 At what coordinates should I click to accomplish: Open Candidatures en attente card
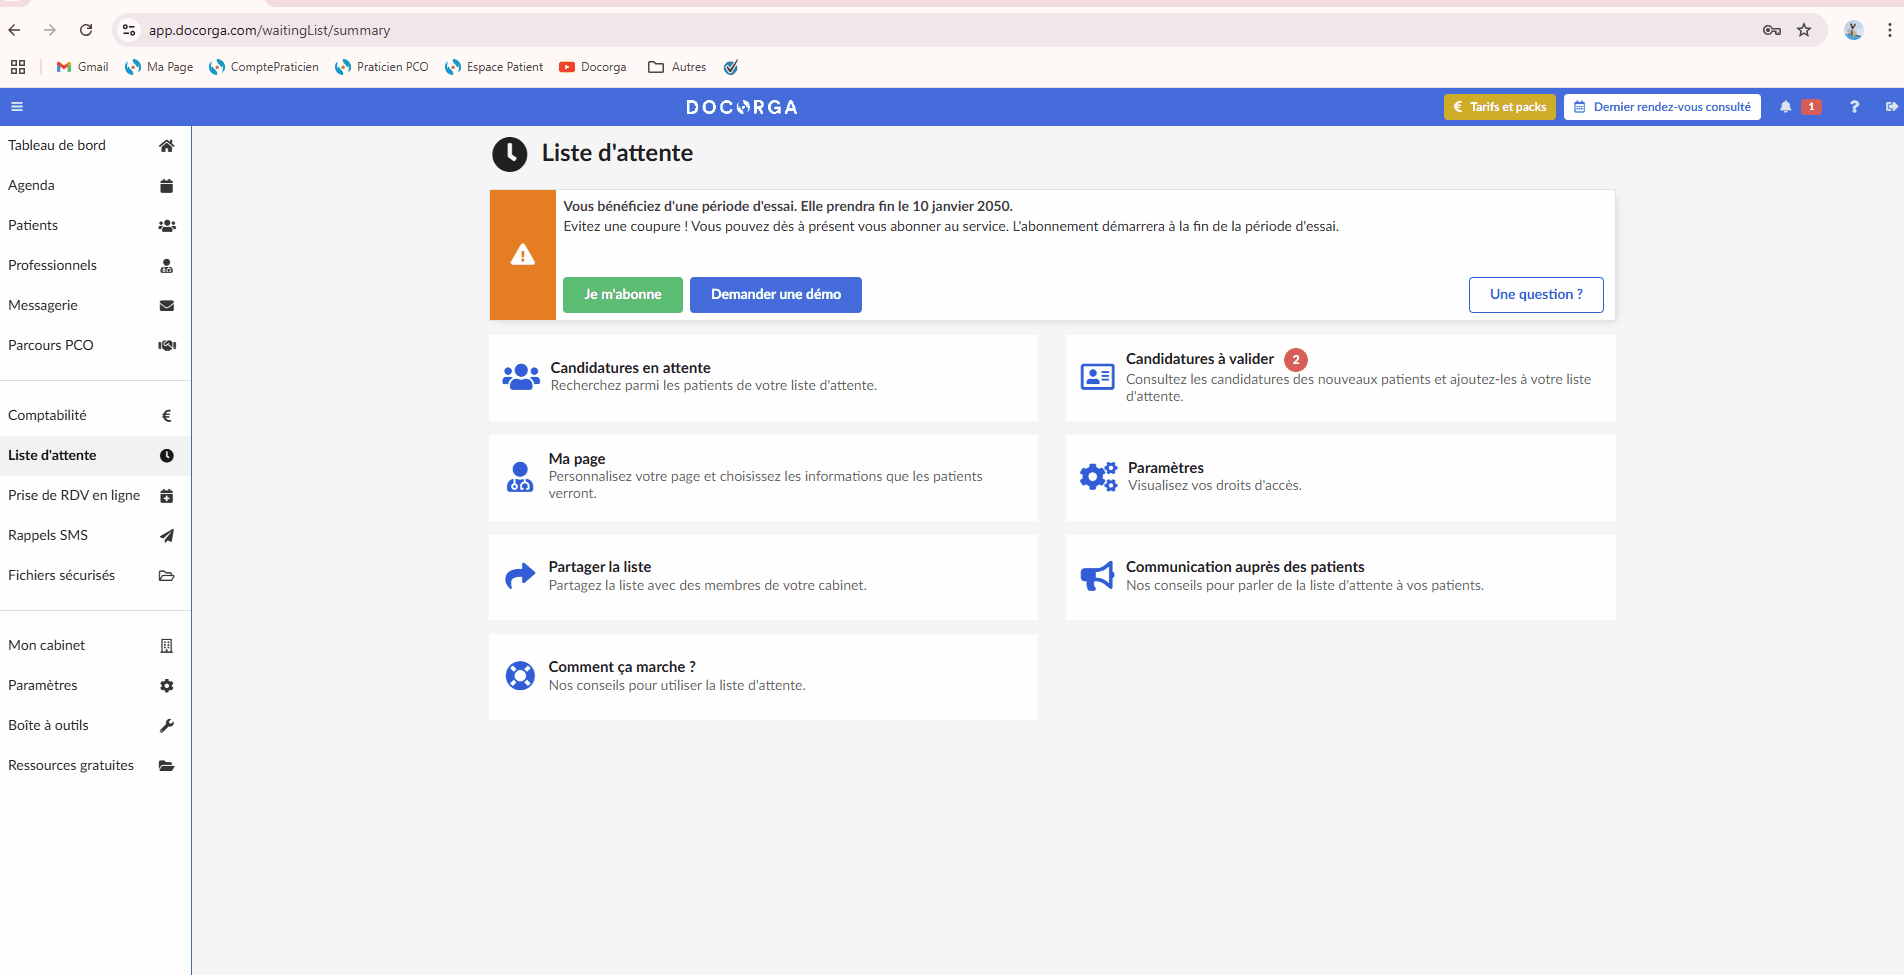(763, 377)
